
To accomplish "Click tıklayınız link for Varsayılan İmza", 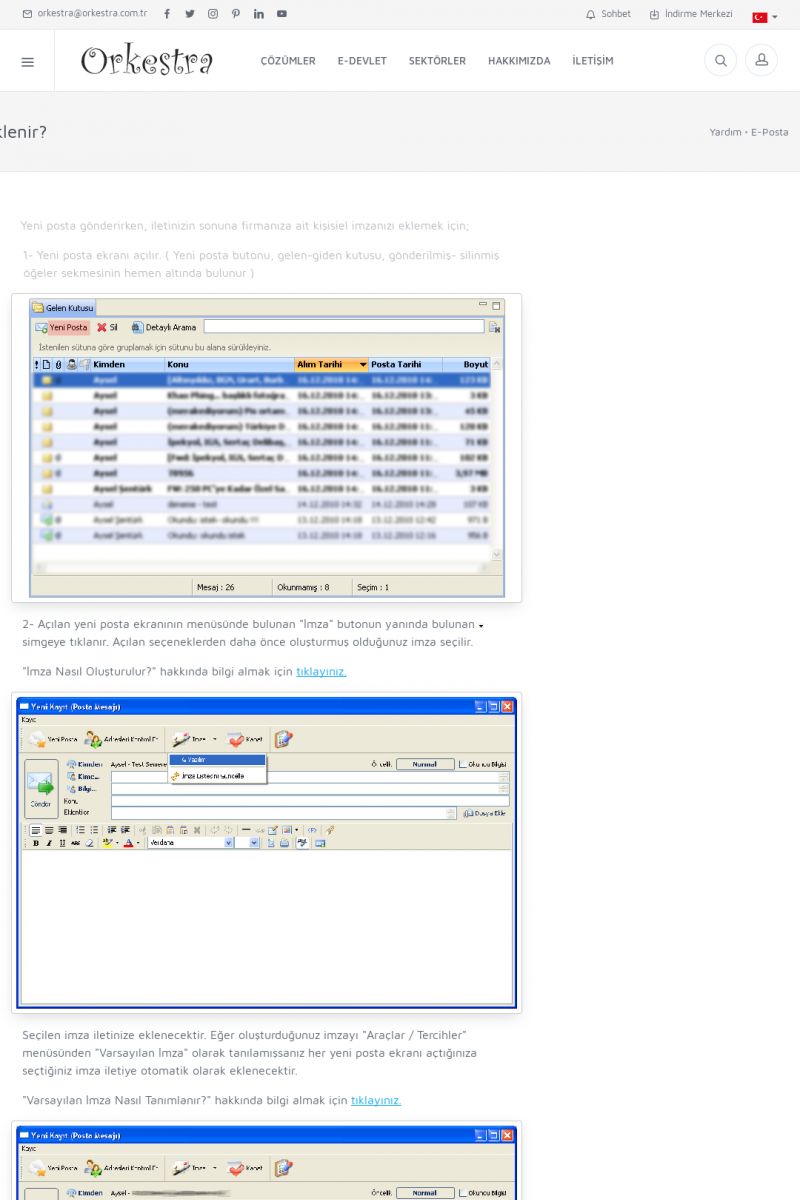I will click(x=376, y=1100).
